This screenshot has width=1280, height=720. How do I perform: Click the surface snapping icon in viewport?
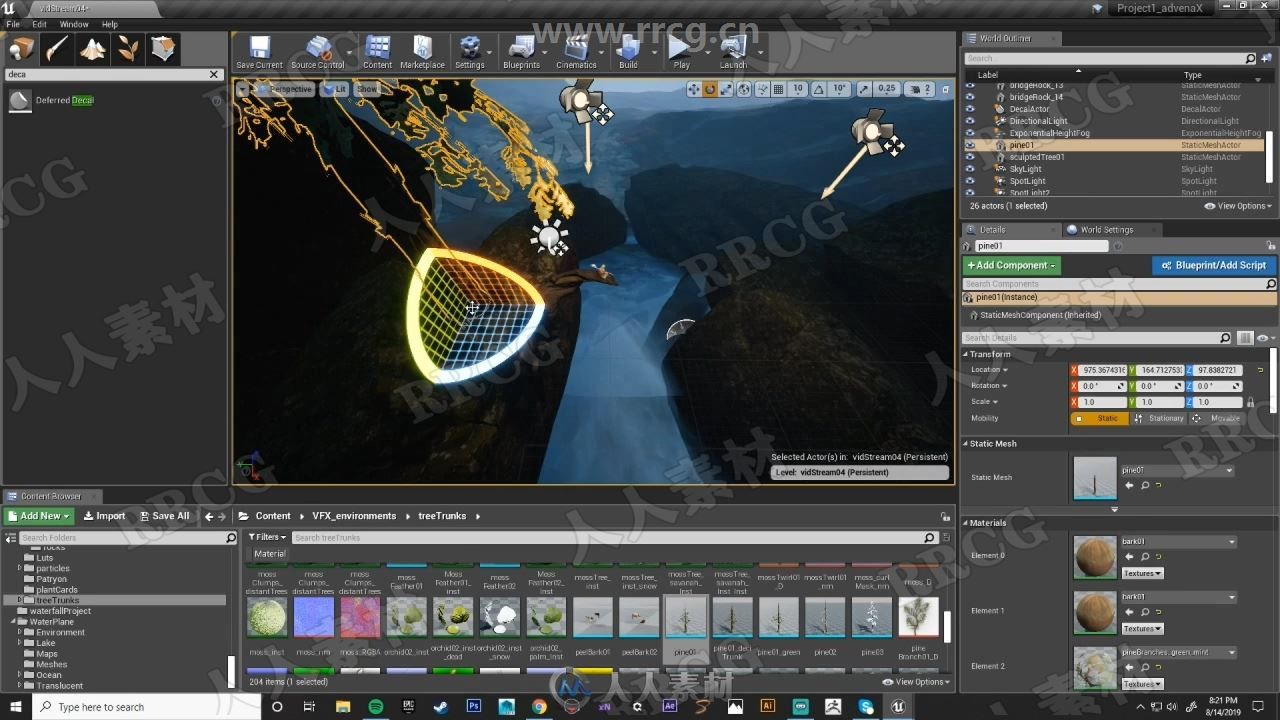(762, 89)
